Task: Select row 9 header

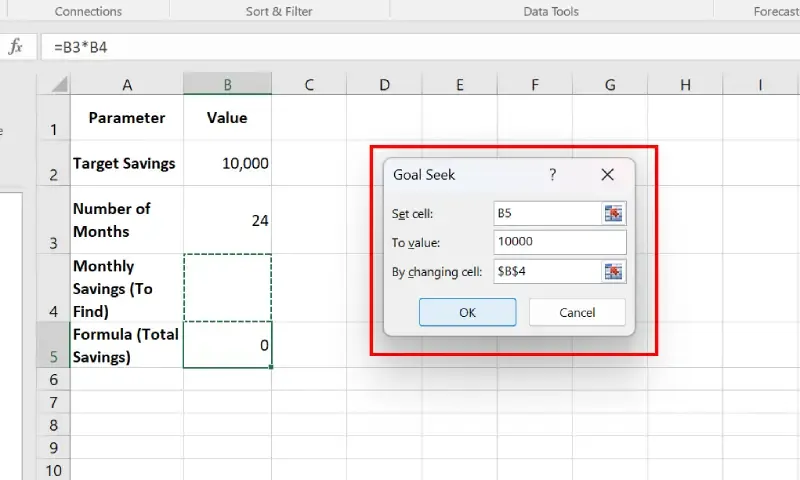Action: click(x=54, y=447)
